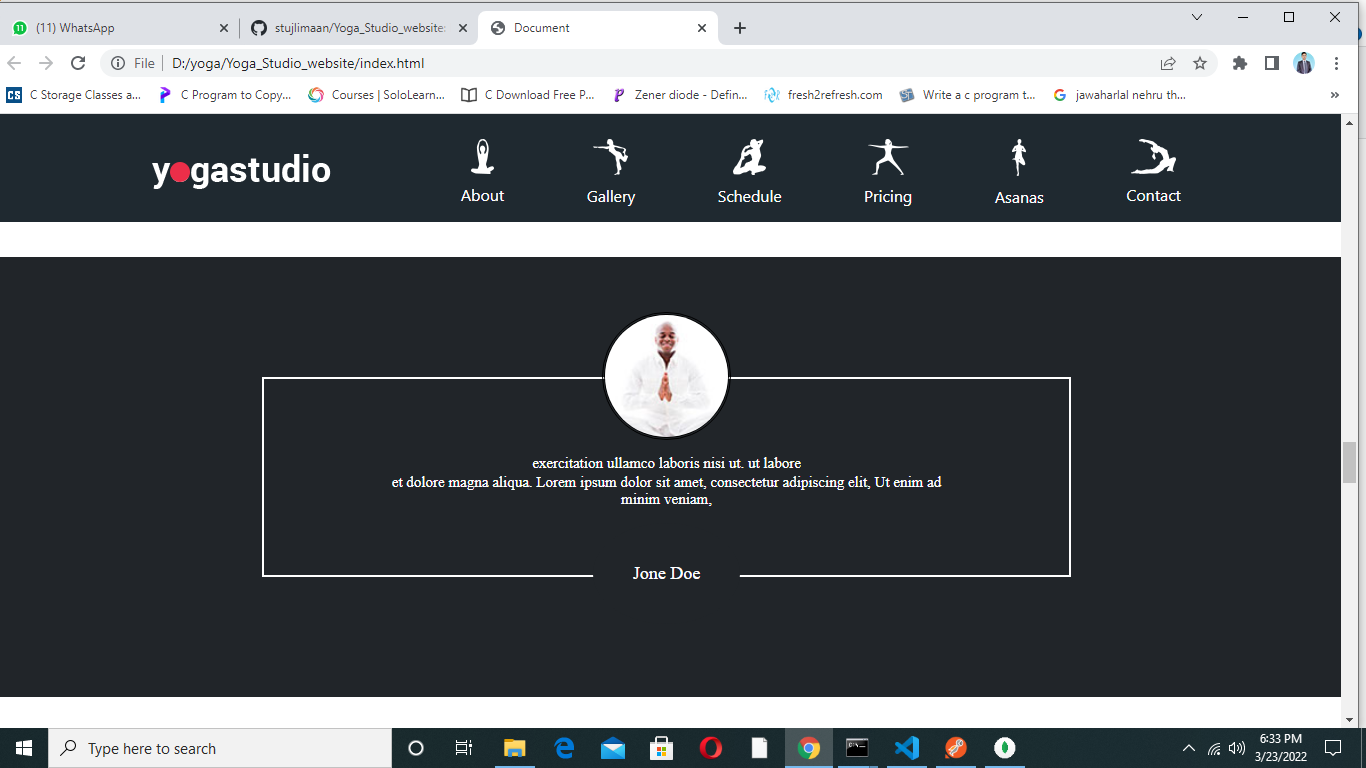
Task: Open the Chrome extensions puzzle icon
Action: [1240, 63]
